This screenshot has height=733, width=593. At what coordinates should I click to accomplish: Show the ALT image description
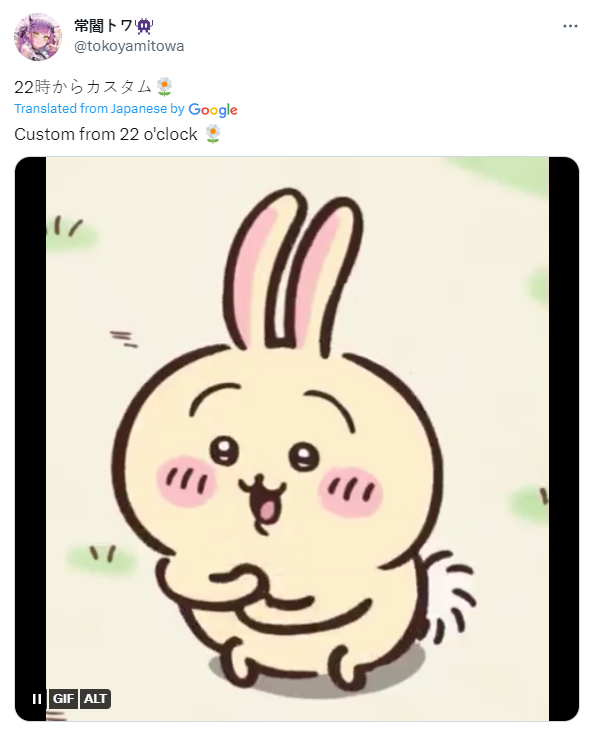(x=95, y=699)
